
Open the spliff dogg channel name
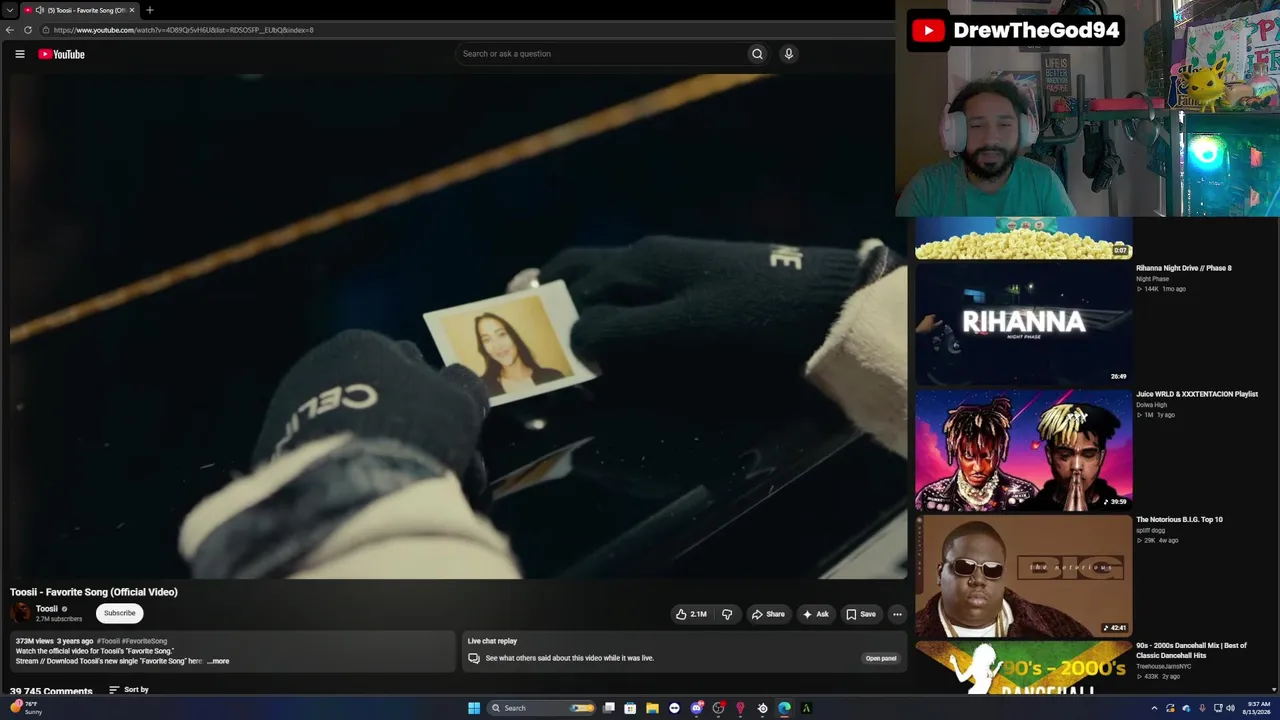[x=1151, y=530]
